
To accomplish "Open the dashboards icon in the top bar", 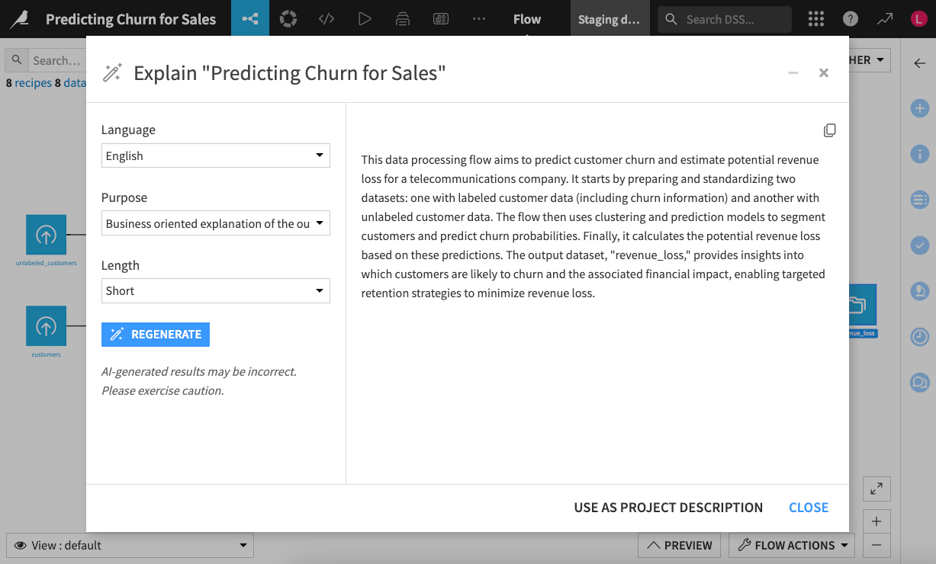I will 440,18.
